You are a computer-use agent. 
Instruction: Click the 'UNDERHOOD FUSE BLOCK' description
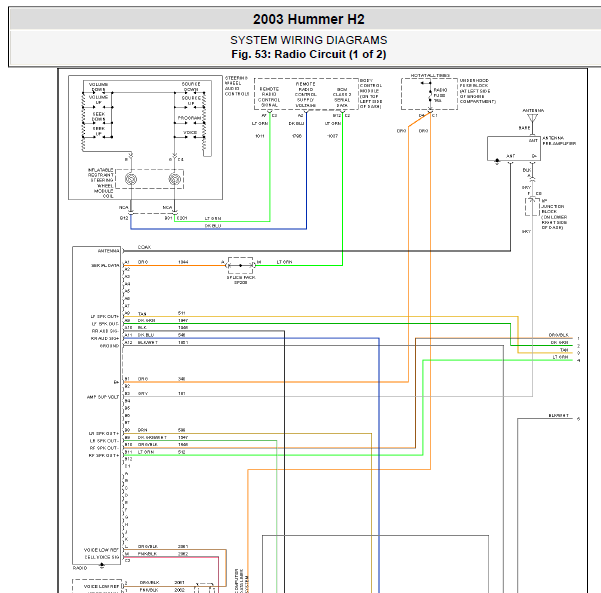coord(478,91)
